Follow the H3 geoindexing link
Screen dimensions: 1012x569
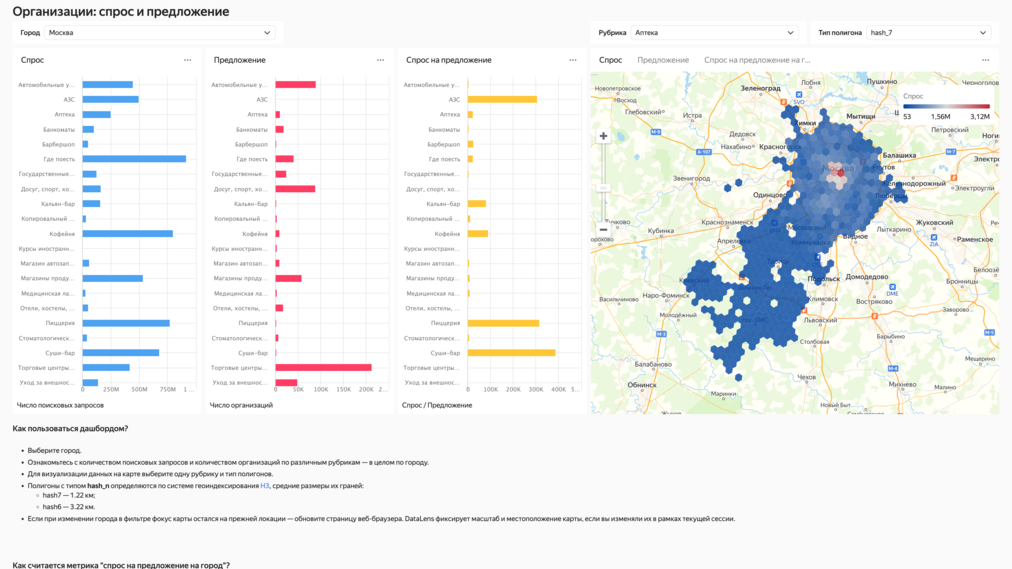265,486
